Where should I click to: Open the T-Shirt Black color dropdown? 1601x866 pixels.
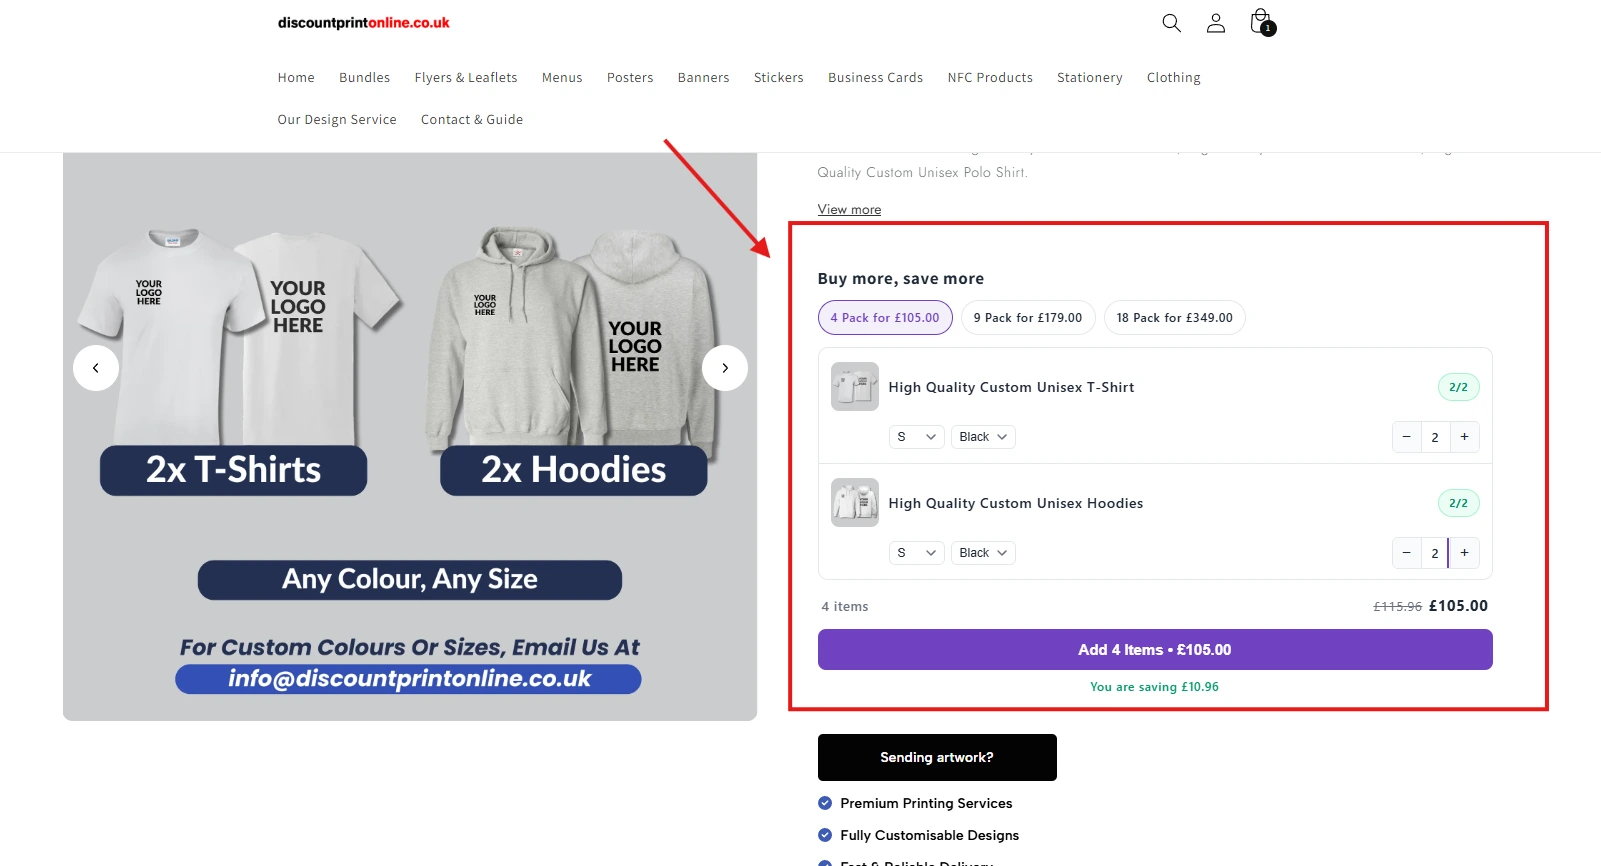[x=982, y=437]
